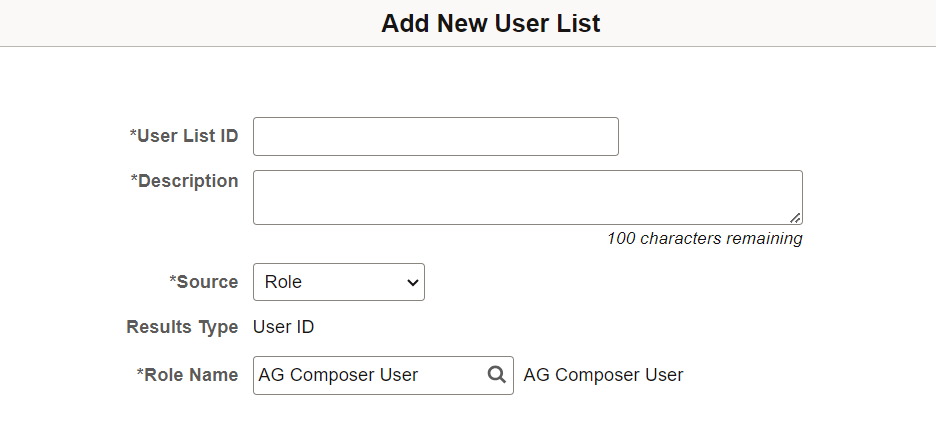936x431 pixels.
Task: Focus the Description text area
Action: [x=527, y=197]
